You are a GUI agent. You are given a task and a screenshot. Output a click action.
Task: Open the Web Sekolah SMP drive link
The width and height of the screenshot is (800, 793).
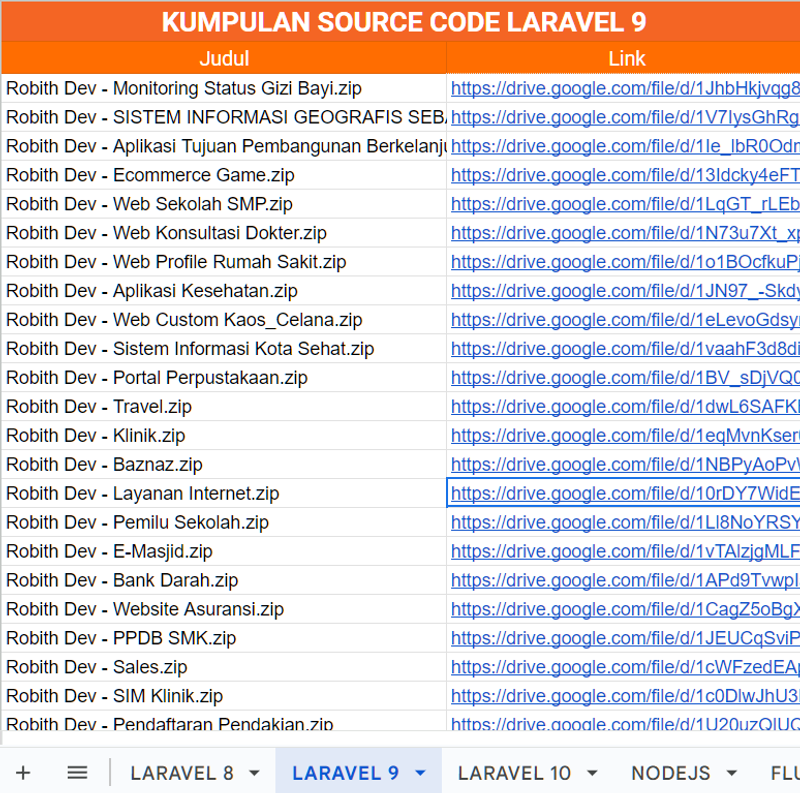click(x=620, y=204)
